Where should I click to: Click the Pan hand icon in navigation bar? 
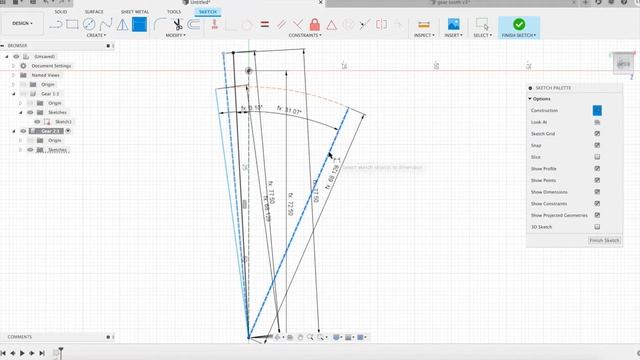(x=300, y=337)
